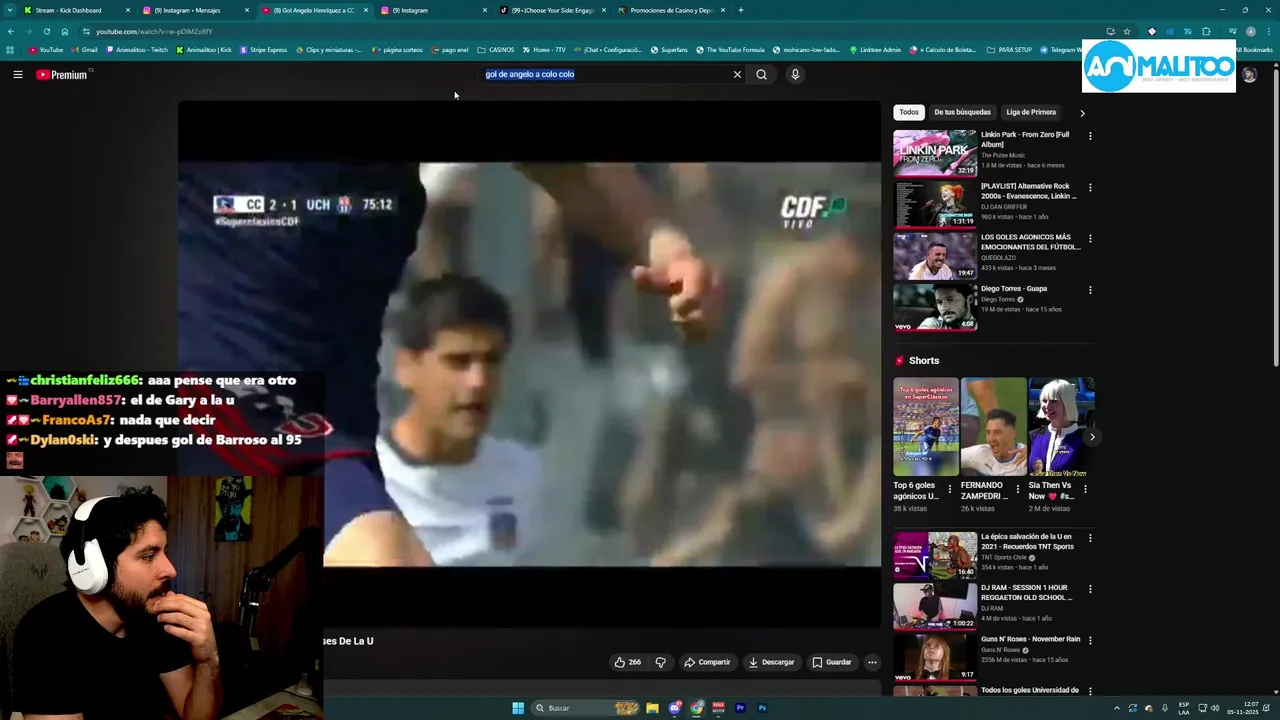Open options for Alternative Rock 2000s playlist video
The image size is (1280, 720).
pos(1090,187)
